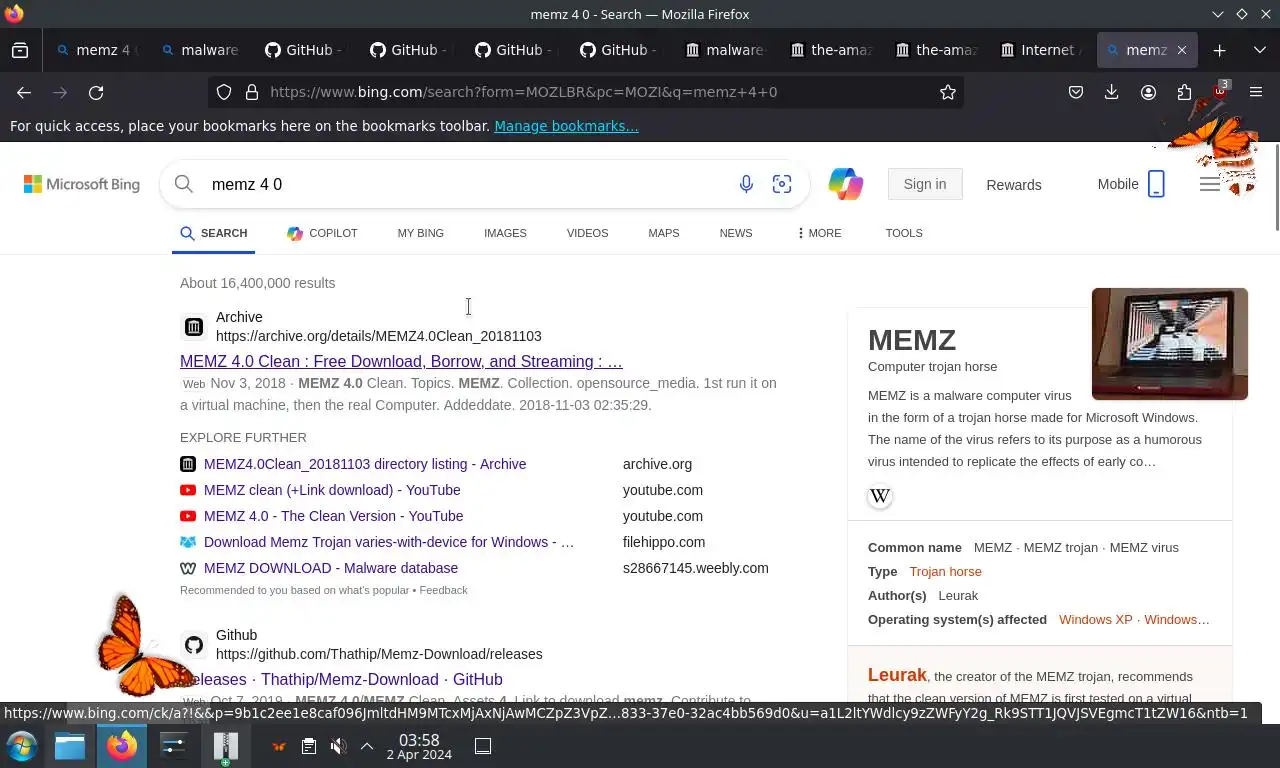
Task: Click the Sign in button
Action: point(924,184)
